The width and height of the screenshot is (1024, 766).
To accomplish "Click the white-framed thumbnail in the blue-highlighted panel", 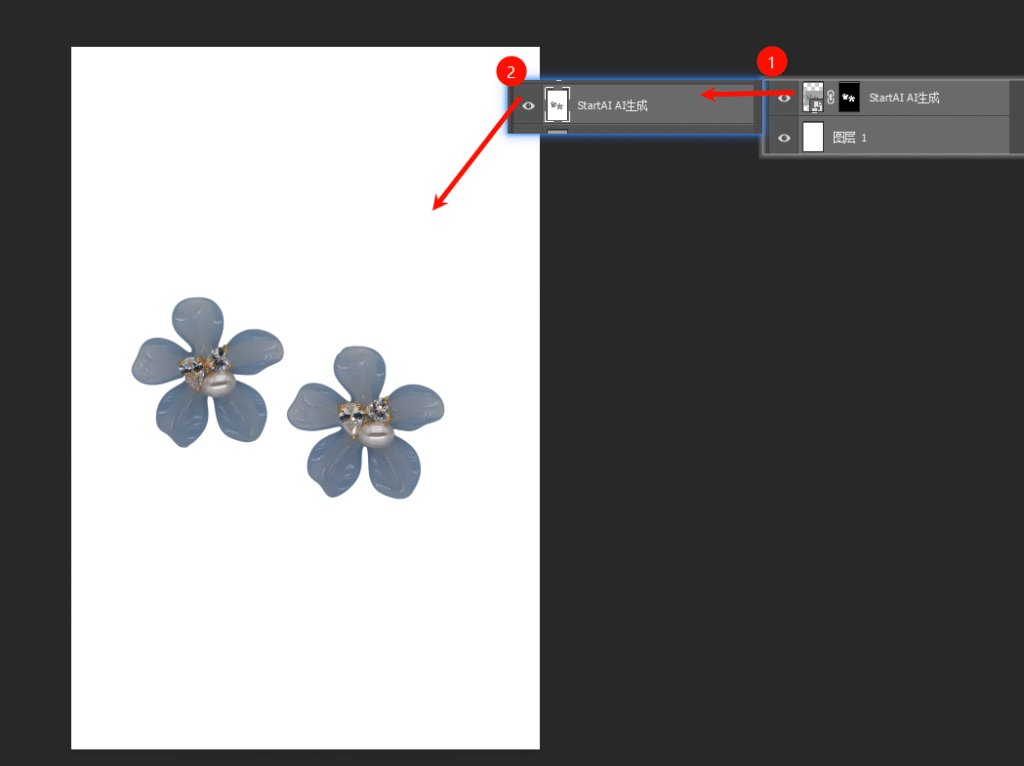I will coord(555,104).
